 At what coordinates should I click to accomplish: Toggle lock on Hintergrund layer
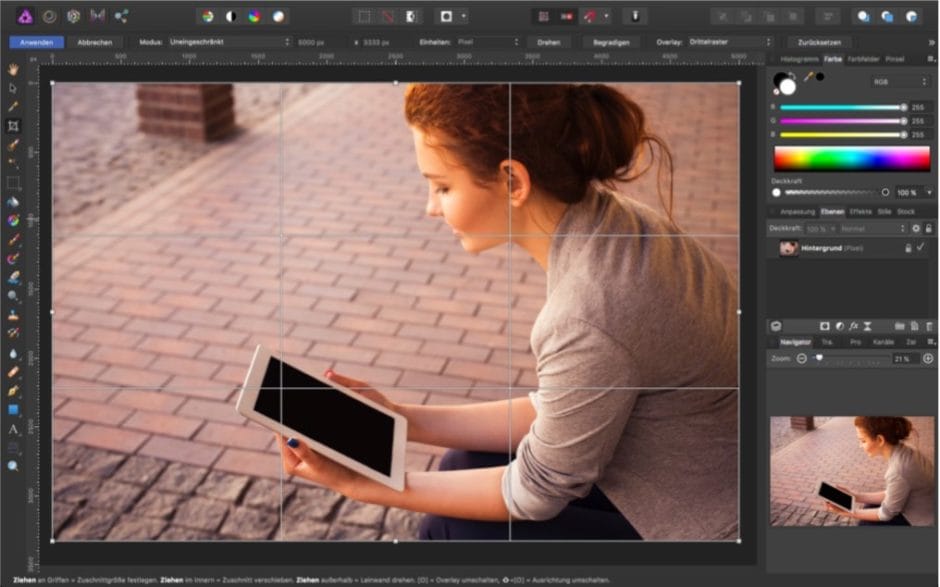tap(908, 247)
